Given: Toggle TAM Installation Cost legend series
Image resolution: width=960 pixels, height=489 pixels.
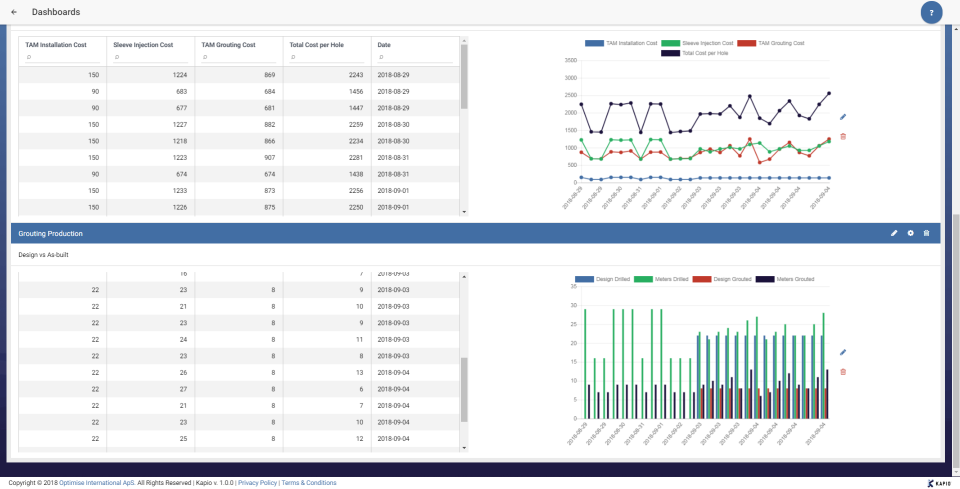Looking at the screenshot, I should [621, 43].
